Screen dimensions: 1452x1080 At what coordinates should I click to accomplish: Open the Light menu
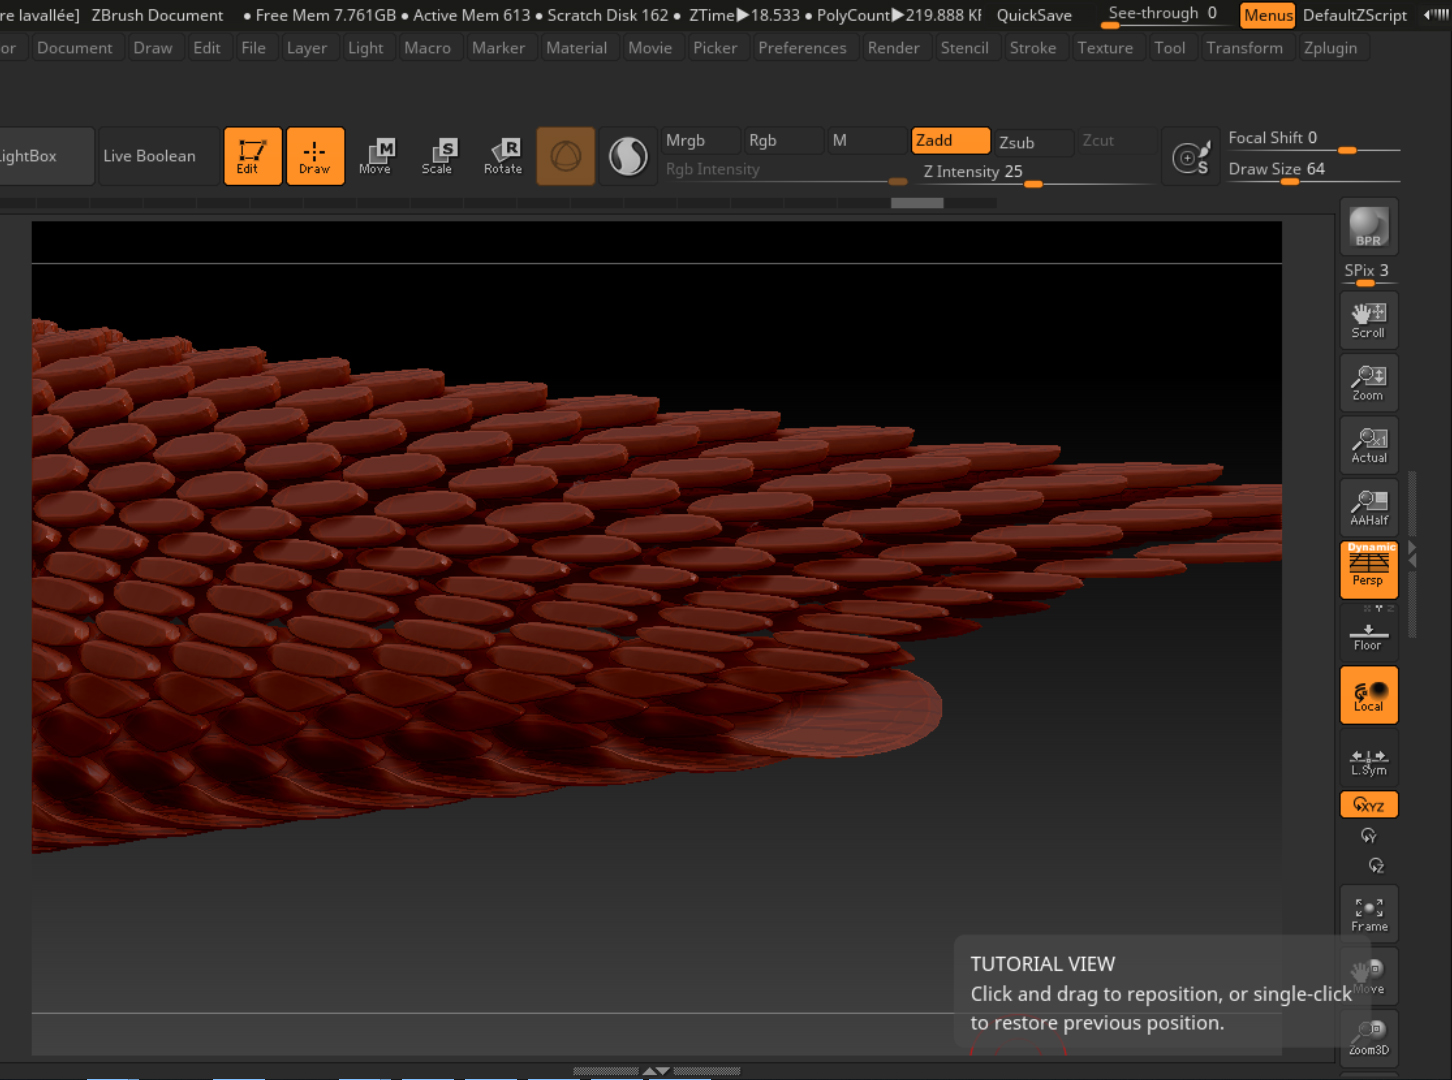[x=366, y=48]
